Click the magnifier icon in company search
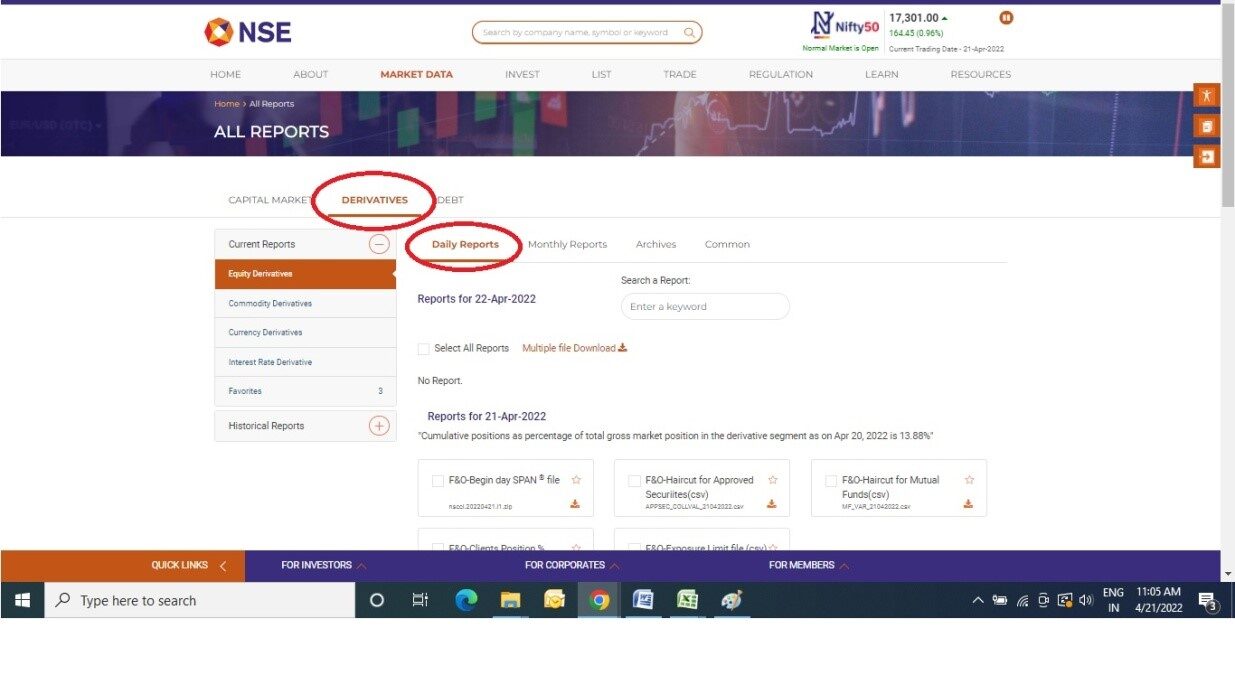The image size is (1235, 694). (x=689, y=33)
